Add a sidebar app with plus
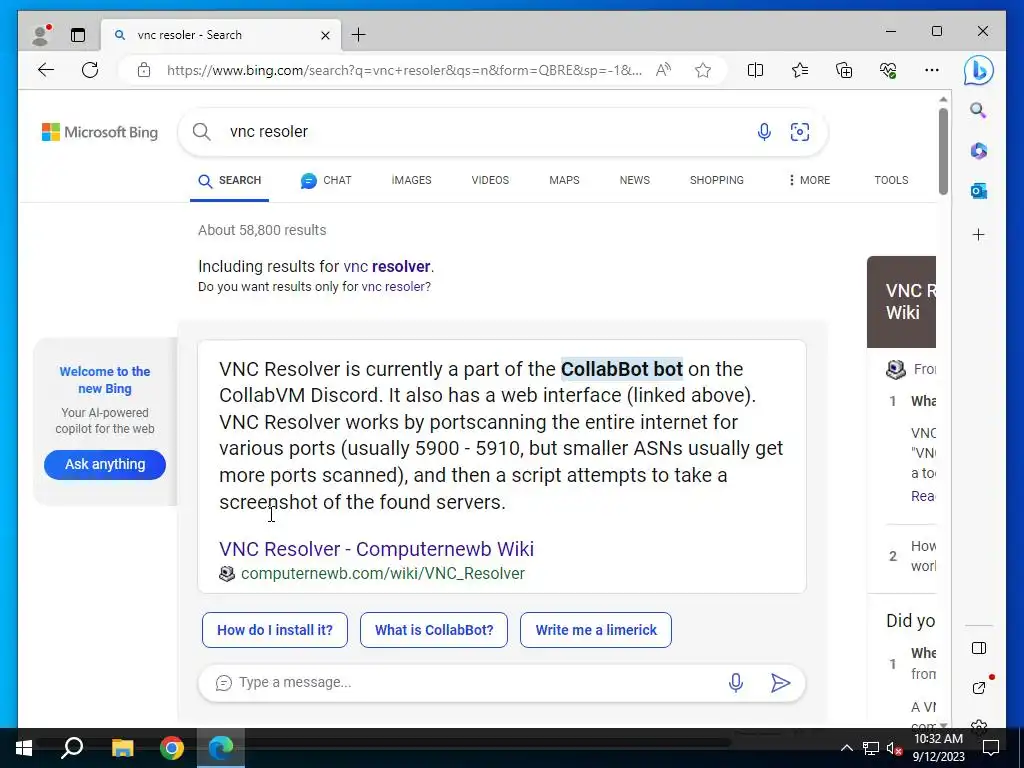 tap(978, 235)
